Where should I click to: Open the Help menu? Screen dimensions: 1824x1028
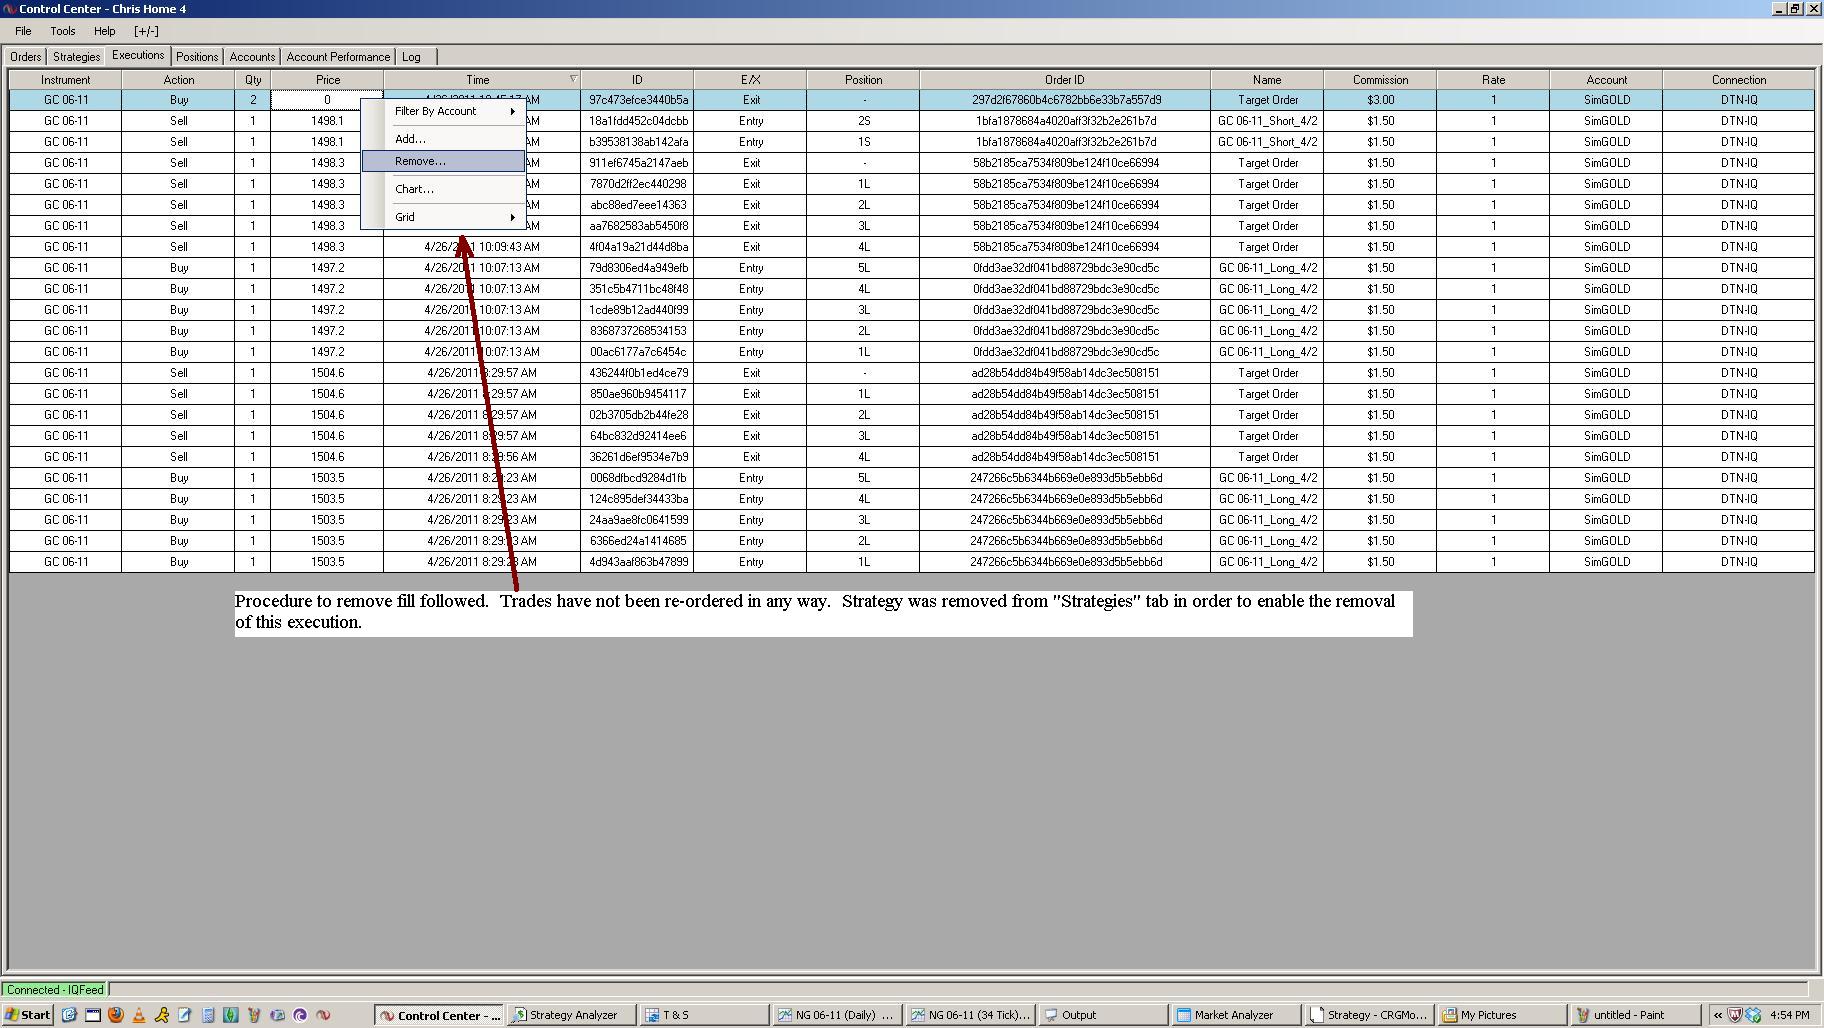click(104, 31)
